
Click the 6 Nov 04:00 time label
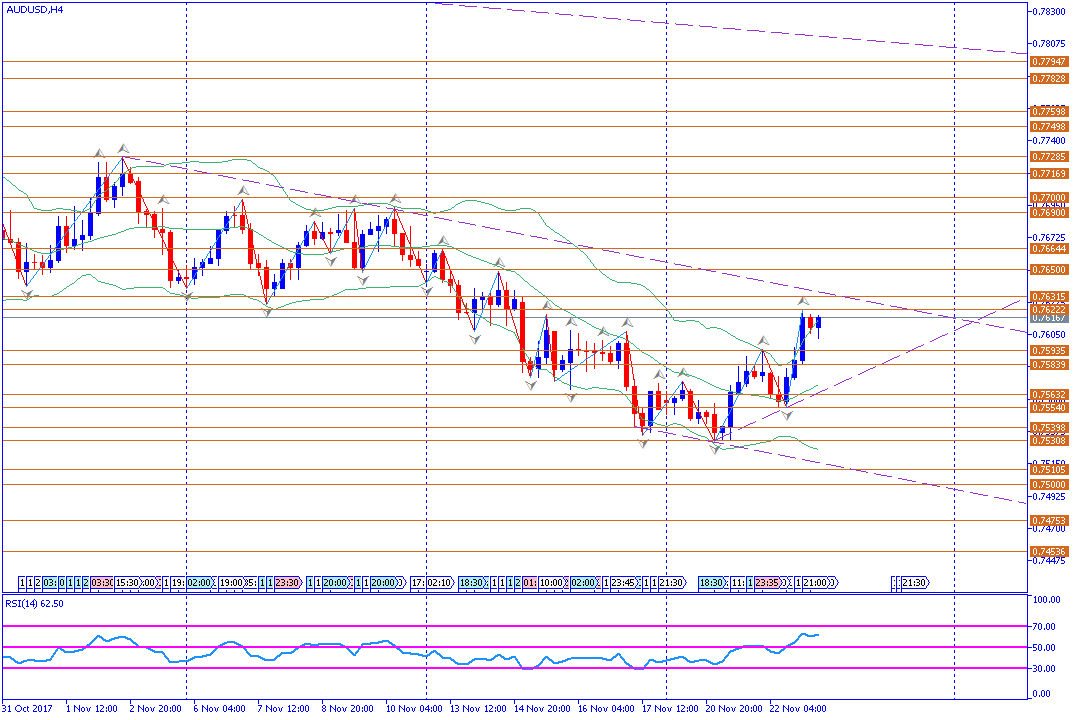click(x=219, y=709)
